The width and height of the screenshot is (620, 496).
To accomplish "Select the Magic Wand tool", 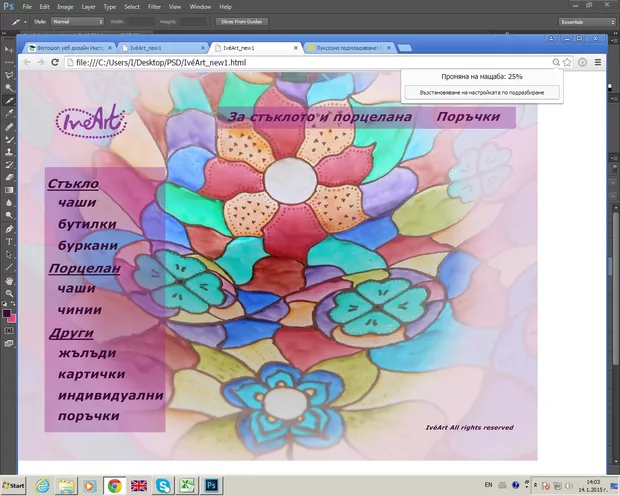I will 9,87.
